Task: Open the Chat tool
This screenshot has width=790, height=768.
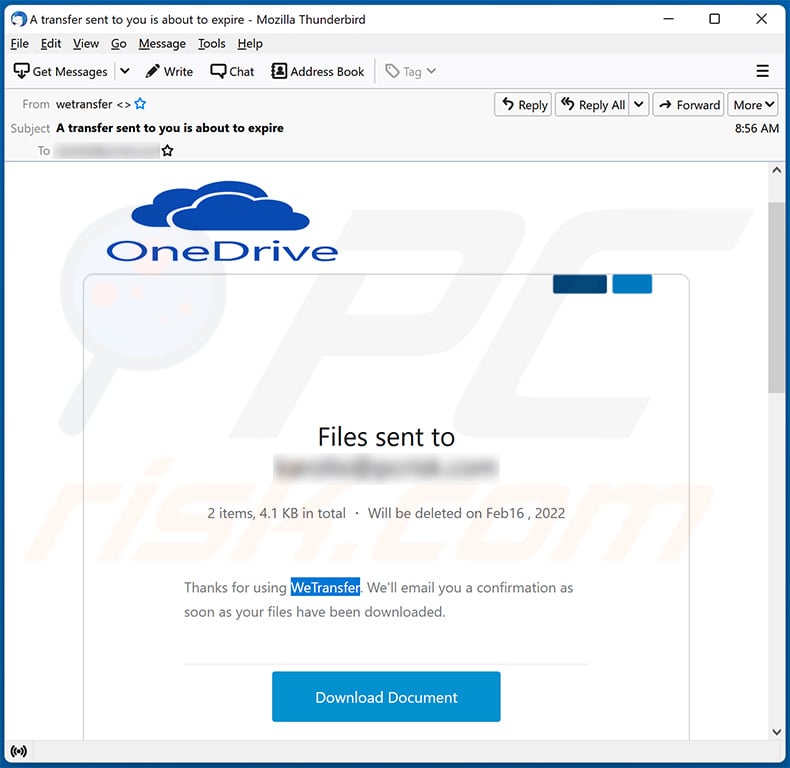Action: click(x=232, y=72)
